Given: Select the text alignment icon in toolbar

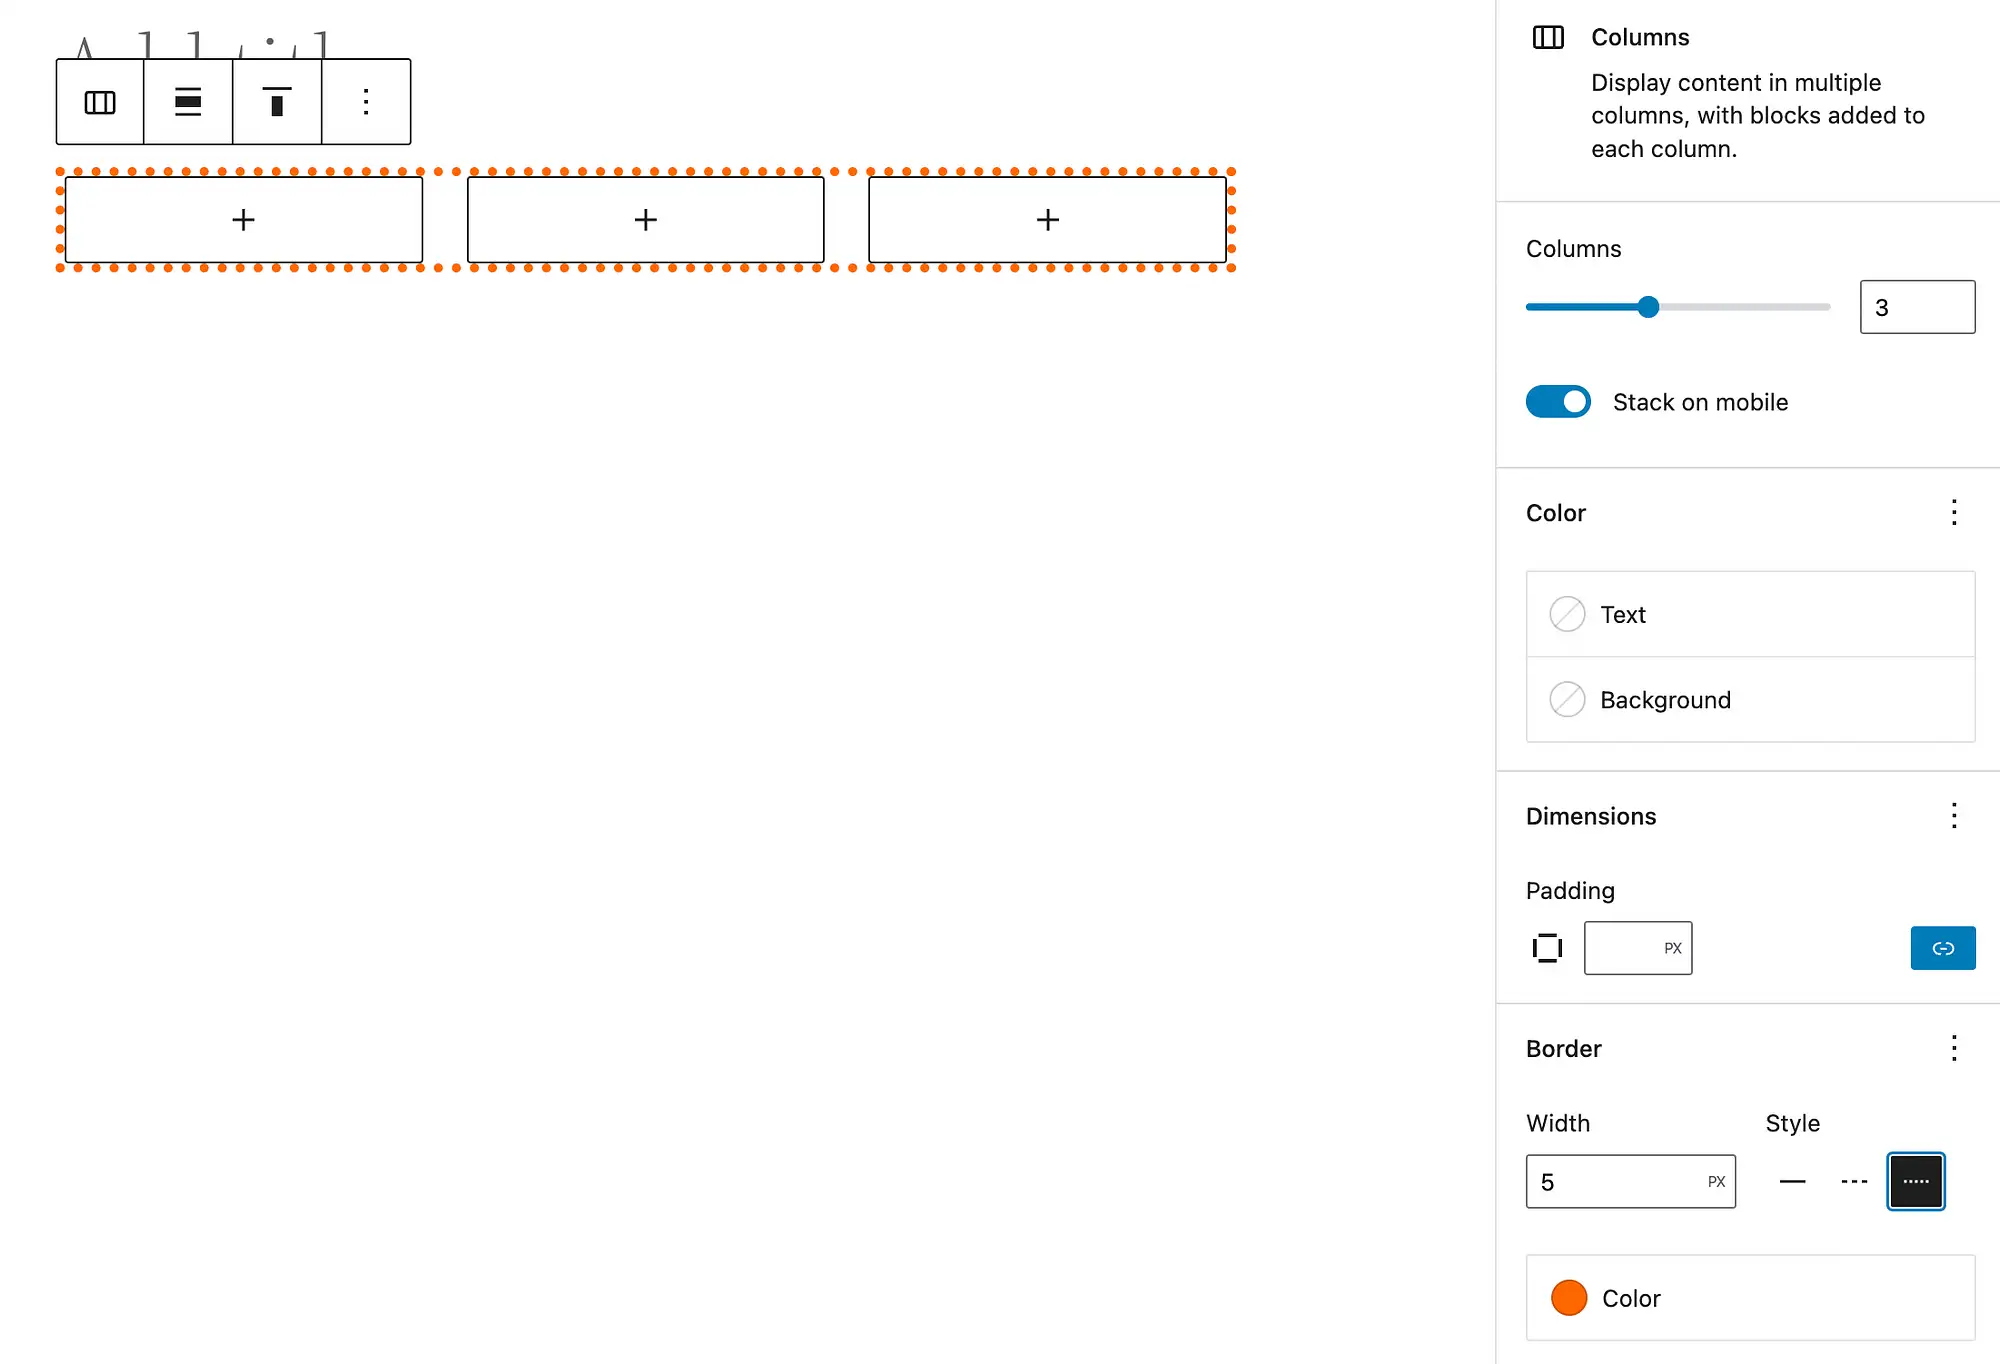Looking at the screenshot, I should 187,102.
